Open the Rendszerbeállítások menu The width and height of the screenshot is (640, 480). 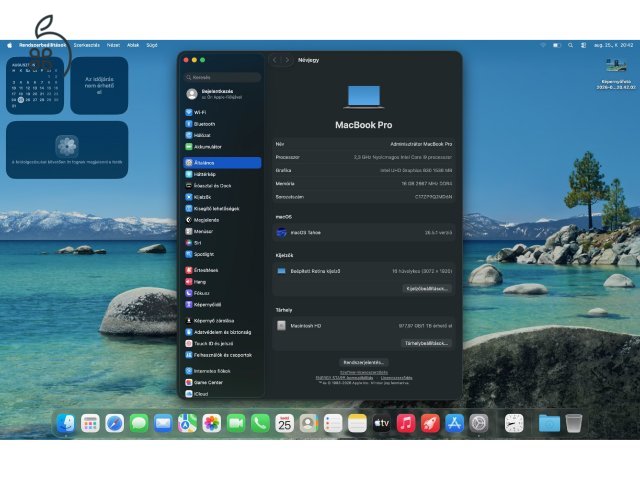42,45
